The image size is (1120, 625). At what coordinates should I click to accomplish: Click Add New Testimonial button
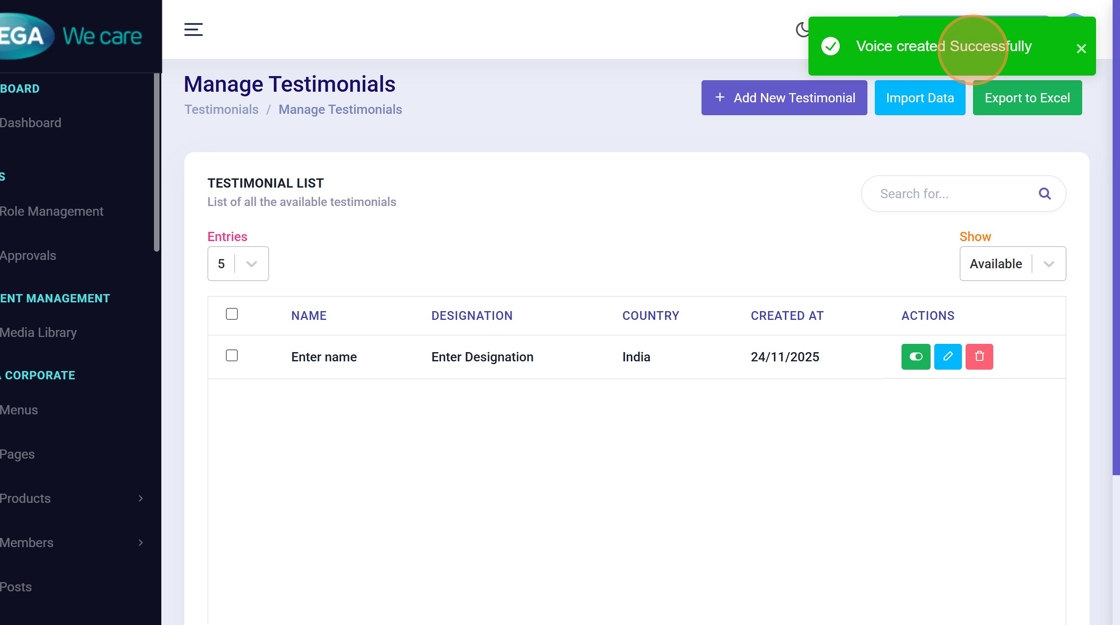point(784,98)
